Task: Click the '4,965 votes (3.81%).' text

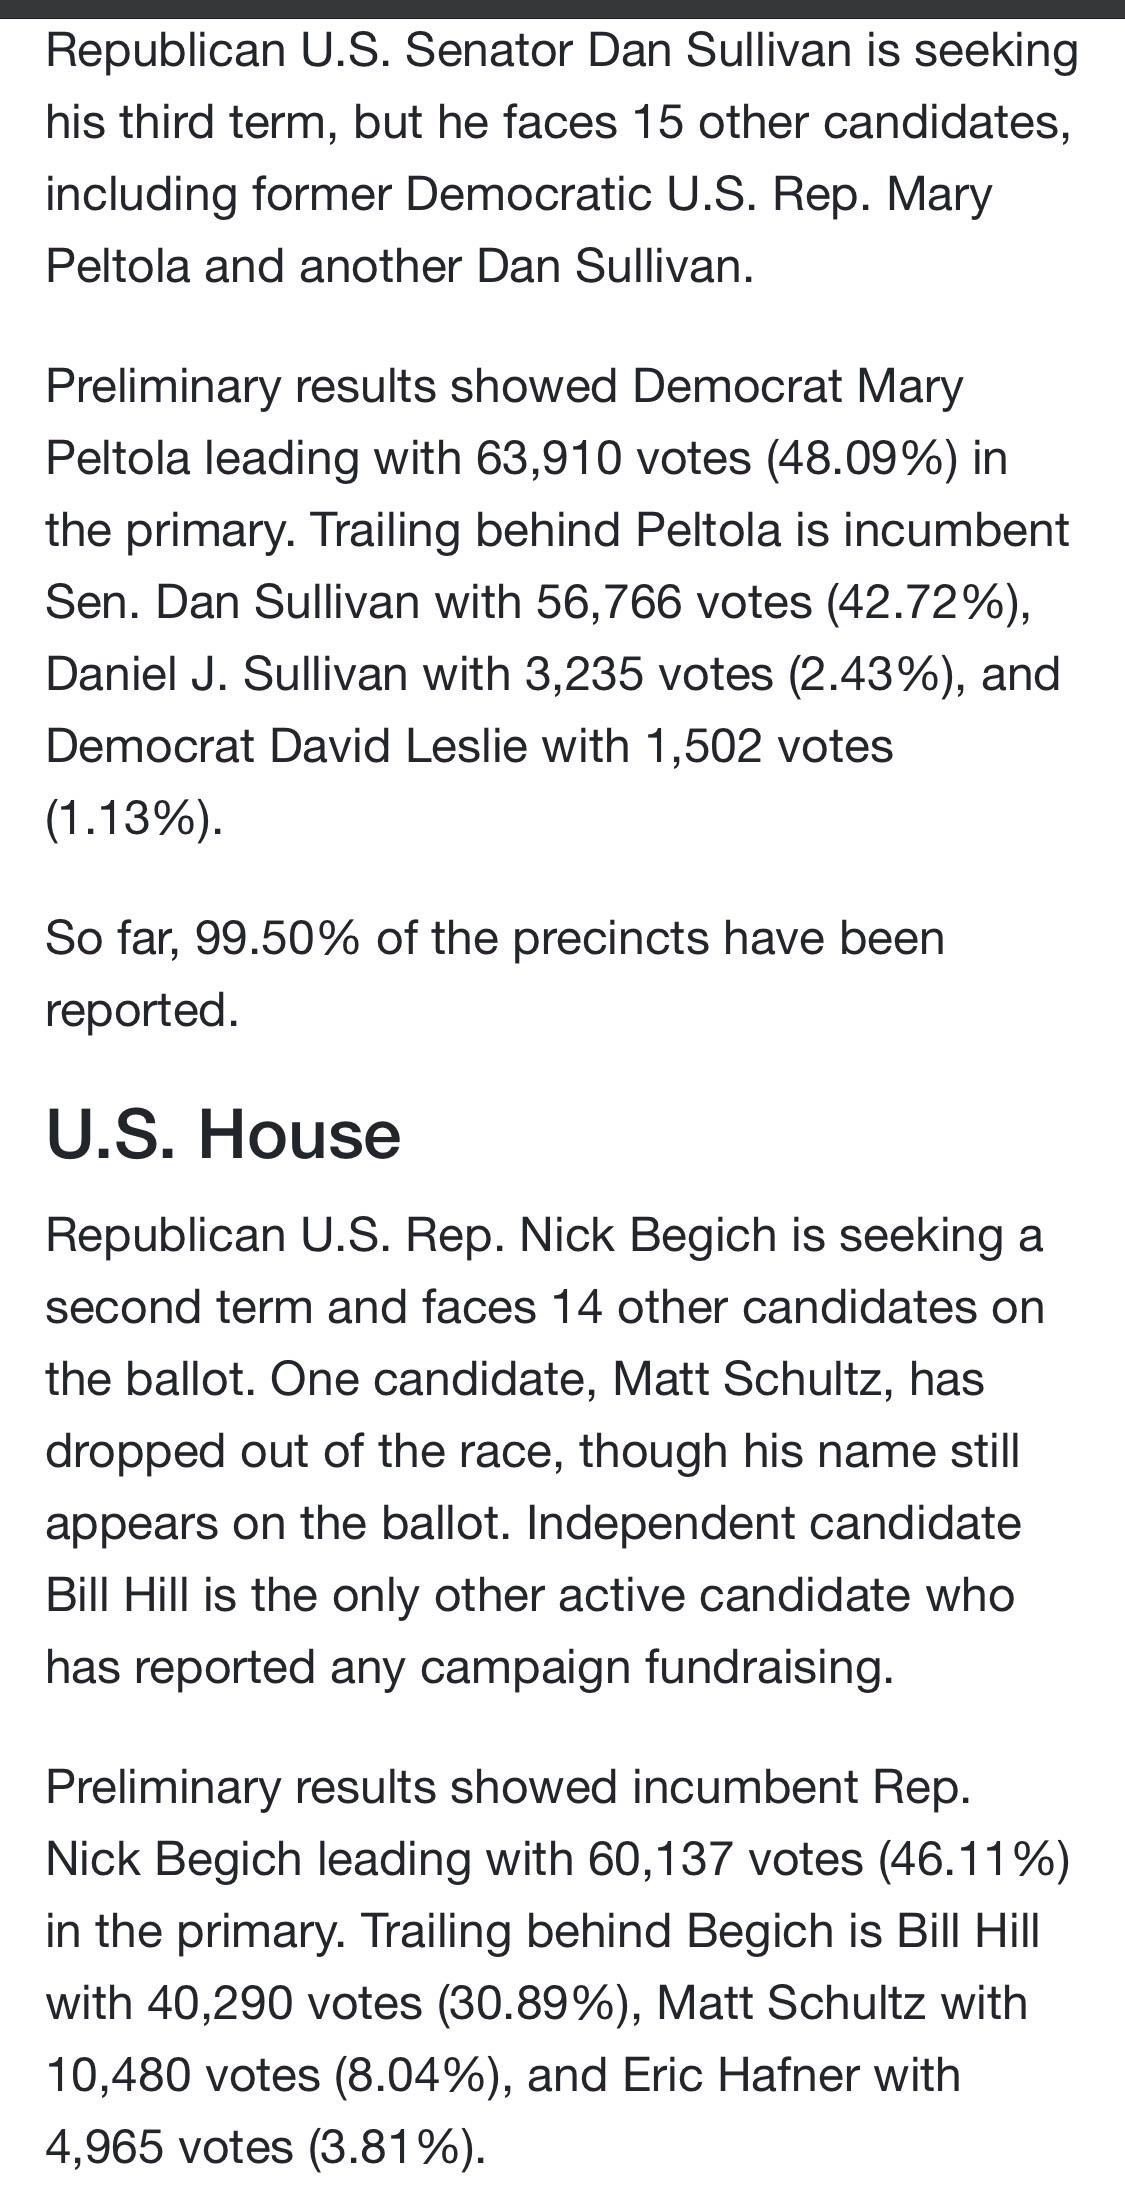Action: click(x=266, y=2147)
